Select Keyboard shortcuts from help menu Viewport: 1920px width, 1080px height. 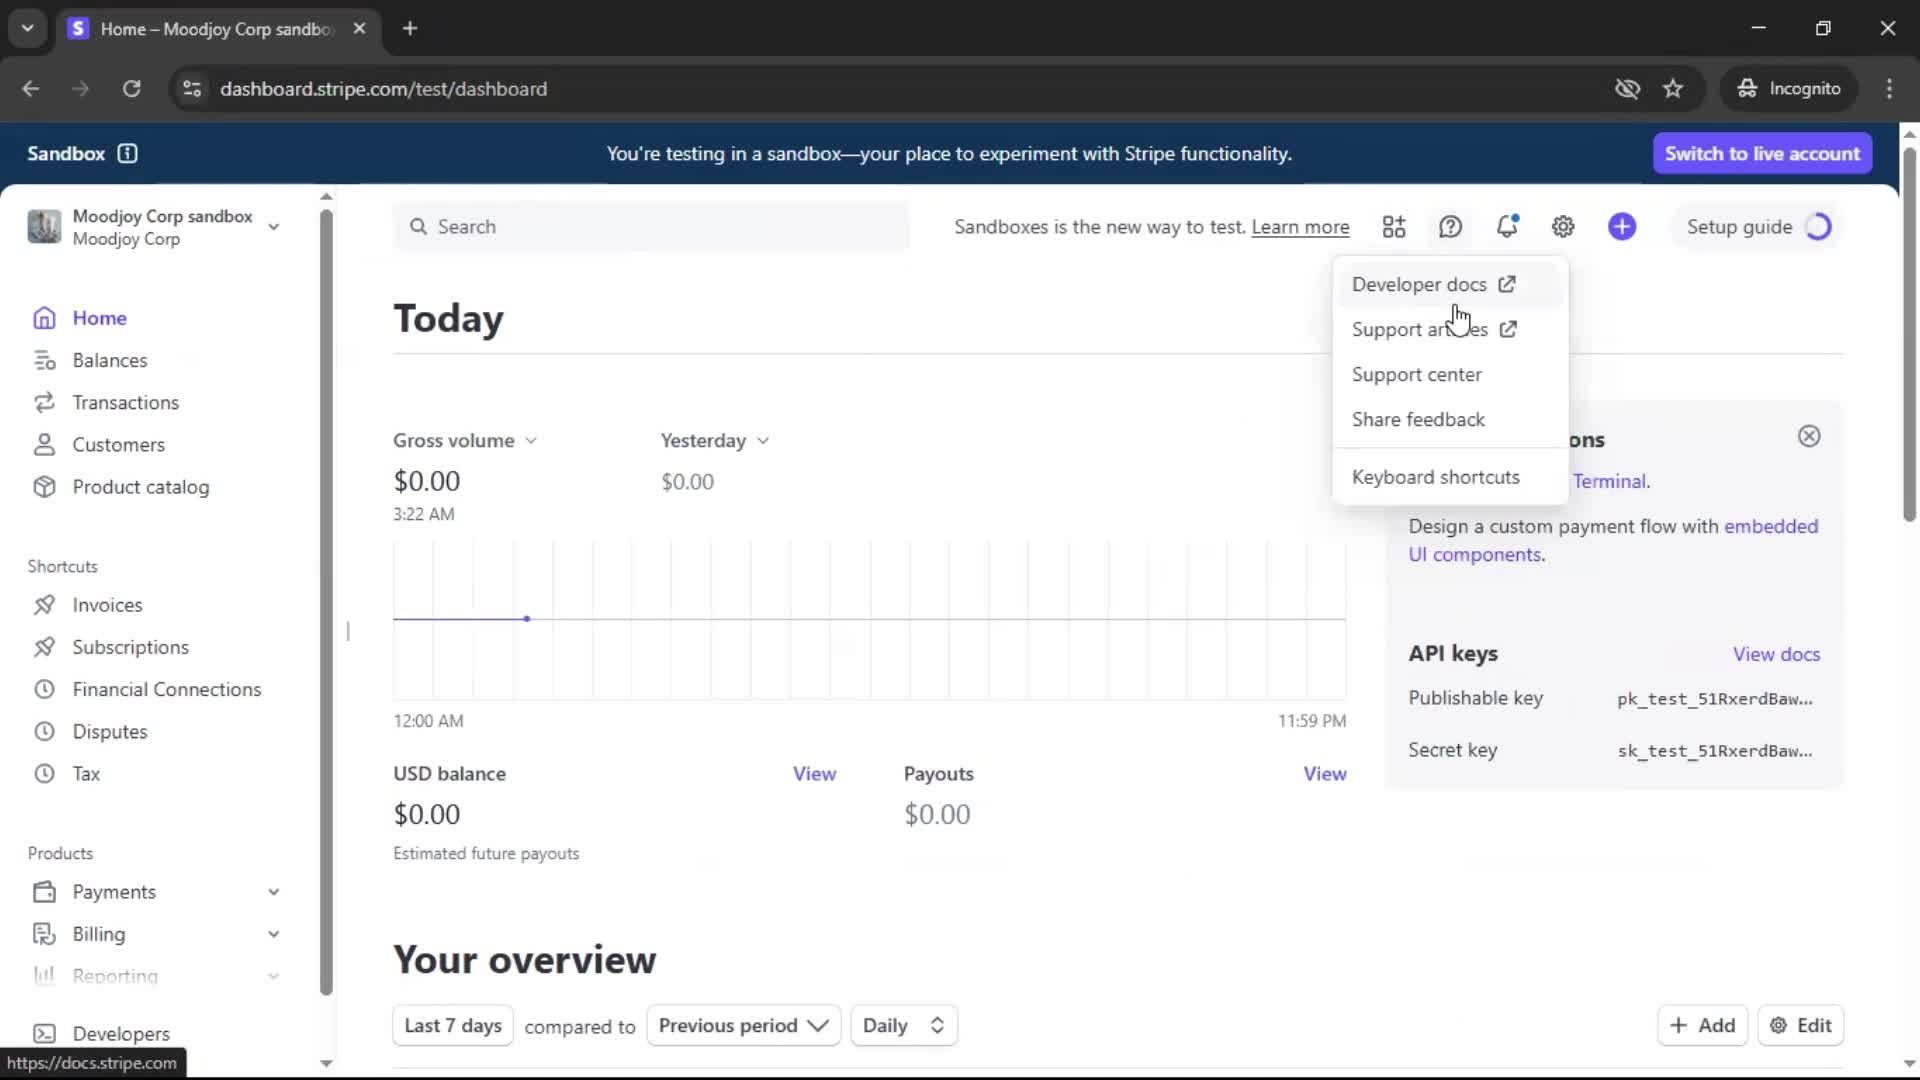[x=1435, y=477]
